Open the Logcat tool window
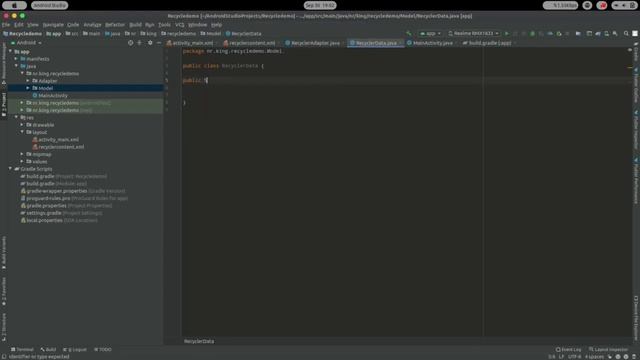640x360 pixels. click(75, 349)
